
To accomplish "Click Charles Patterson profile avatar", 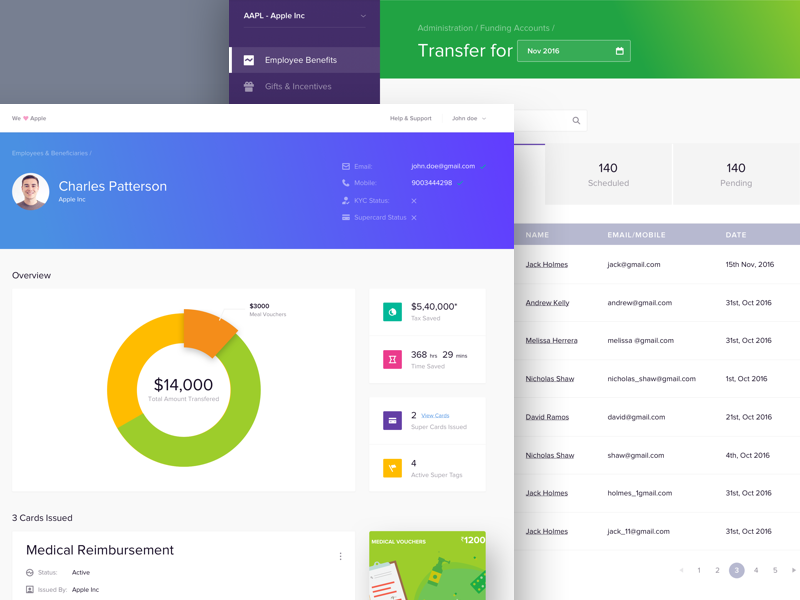I will point(31,192).
